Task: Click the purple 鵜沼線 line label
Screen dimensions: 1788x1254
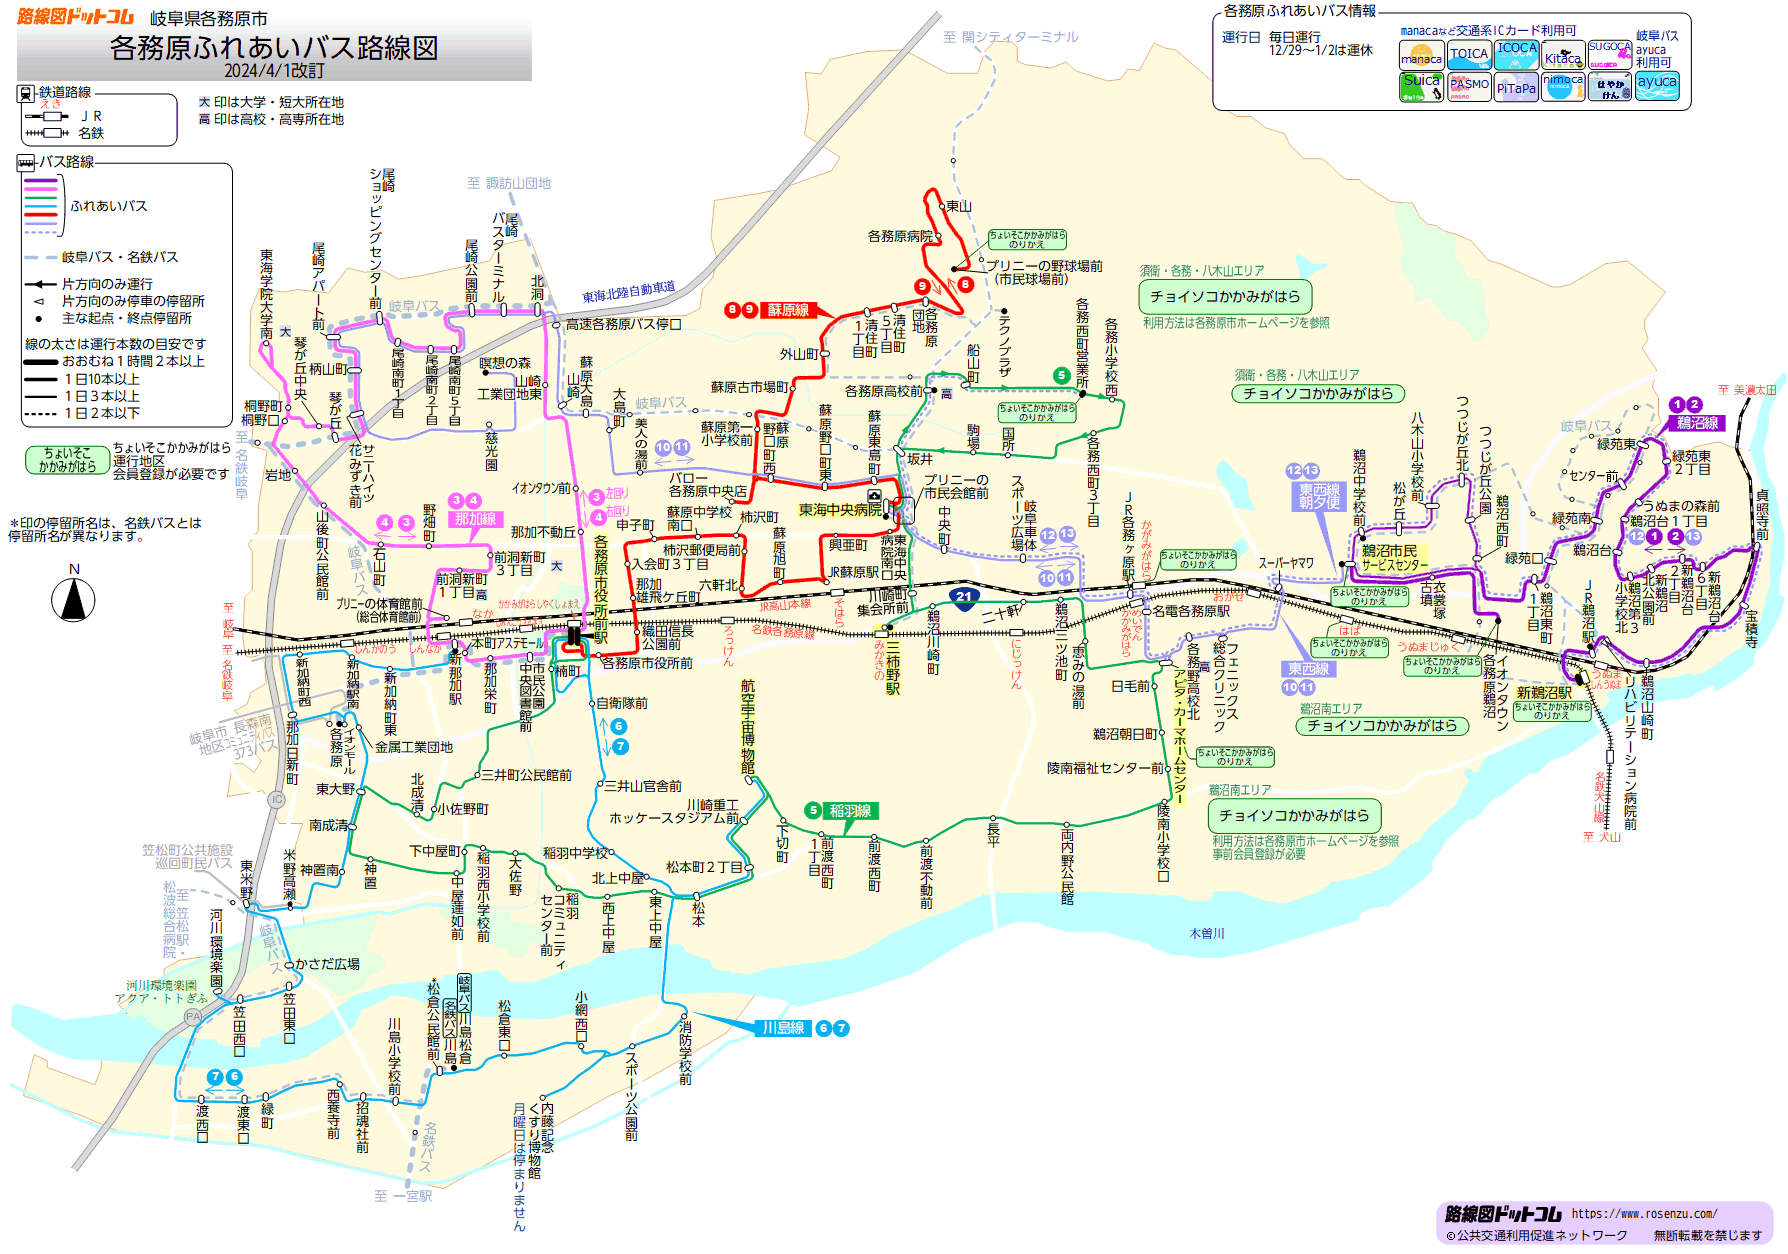Action: [1698, 423]
